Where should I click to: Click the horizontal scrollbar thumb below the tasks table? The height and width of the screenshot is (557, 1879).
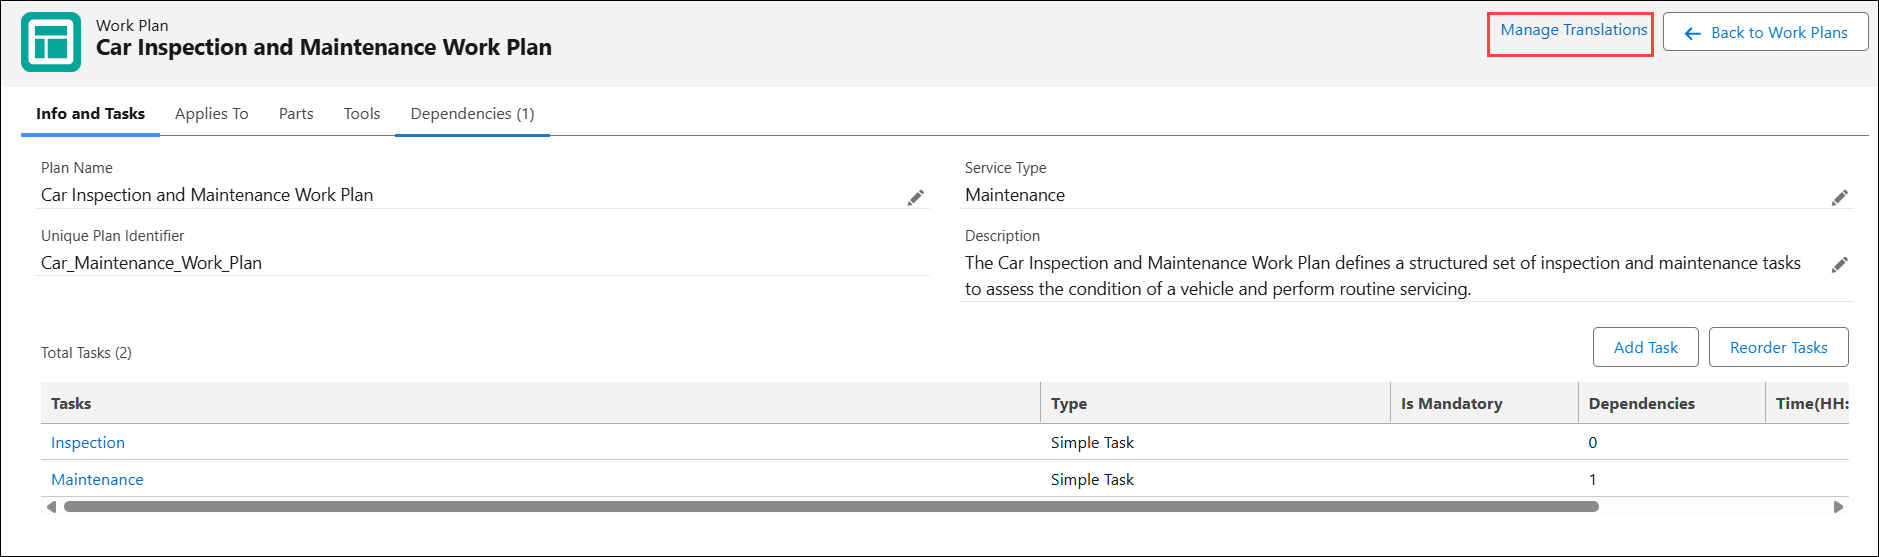(x=831, y=507)
